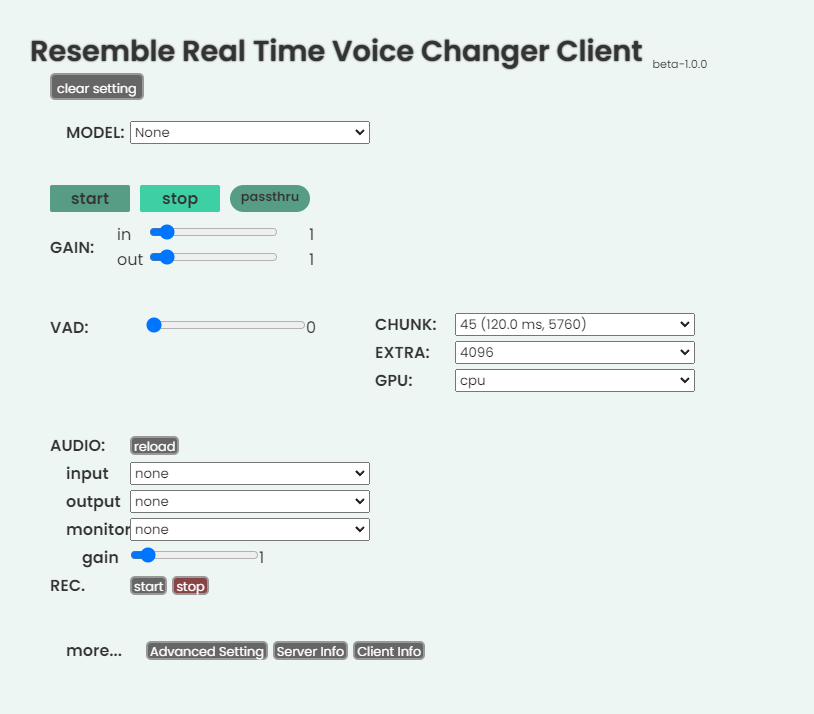The image size is (814, 714).
Task: Click the input gain slider
Action: tap(213, 232)
